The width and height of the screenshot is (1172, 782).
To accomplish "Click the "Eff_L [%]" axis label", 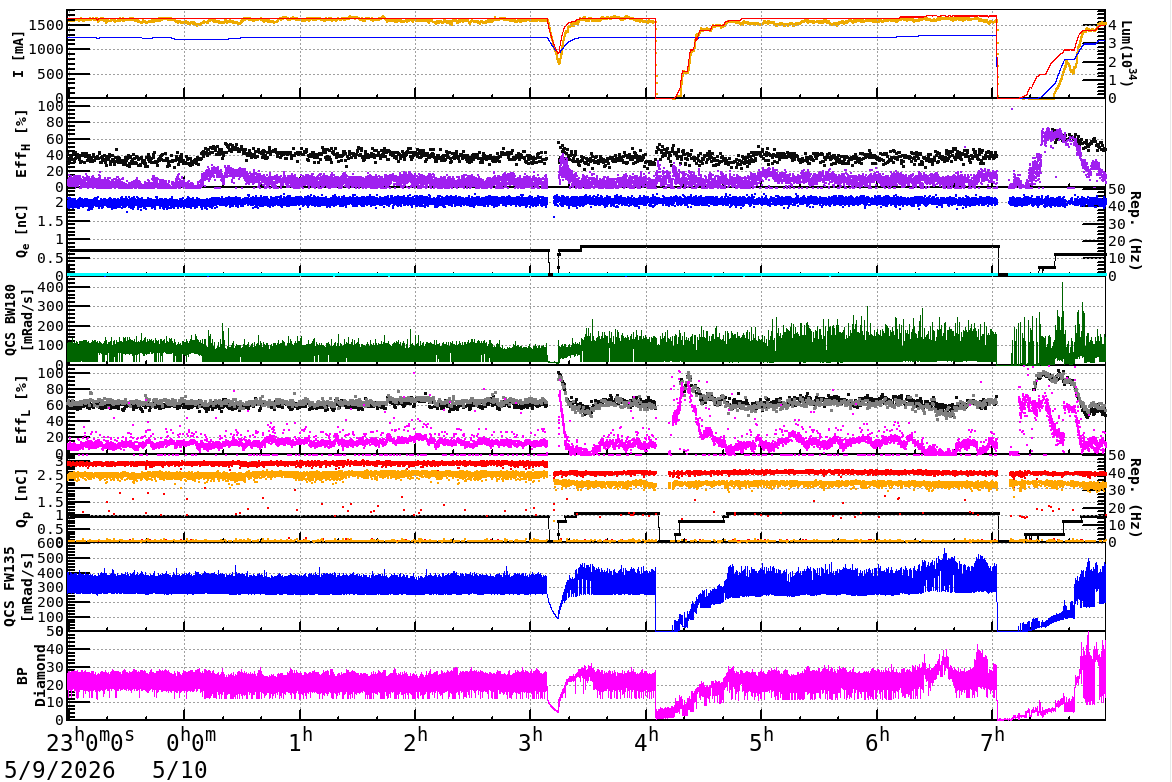I will [x=22, y=410].
